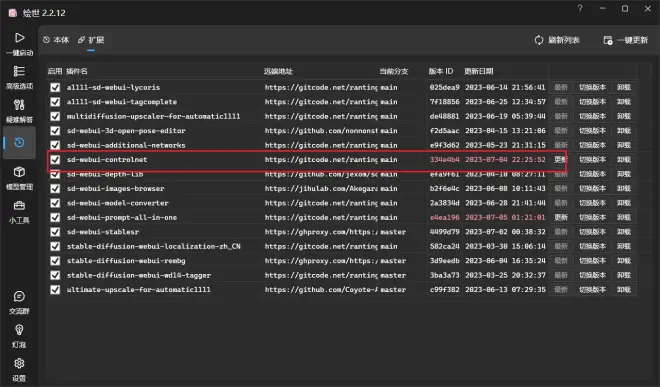Open 交流群 chat group icon

point(19,296)
